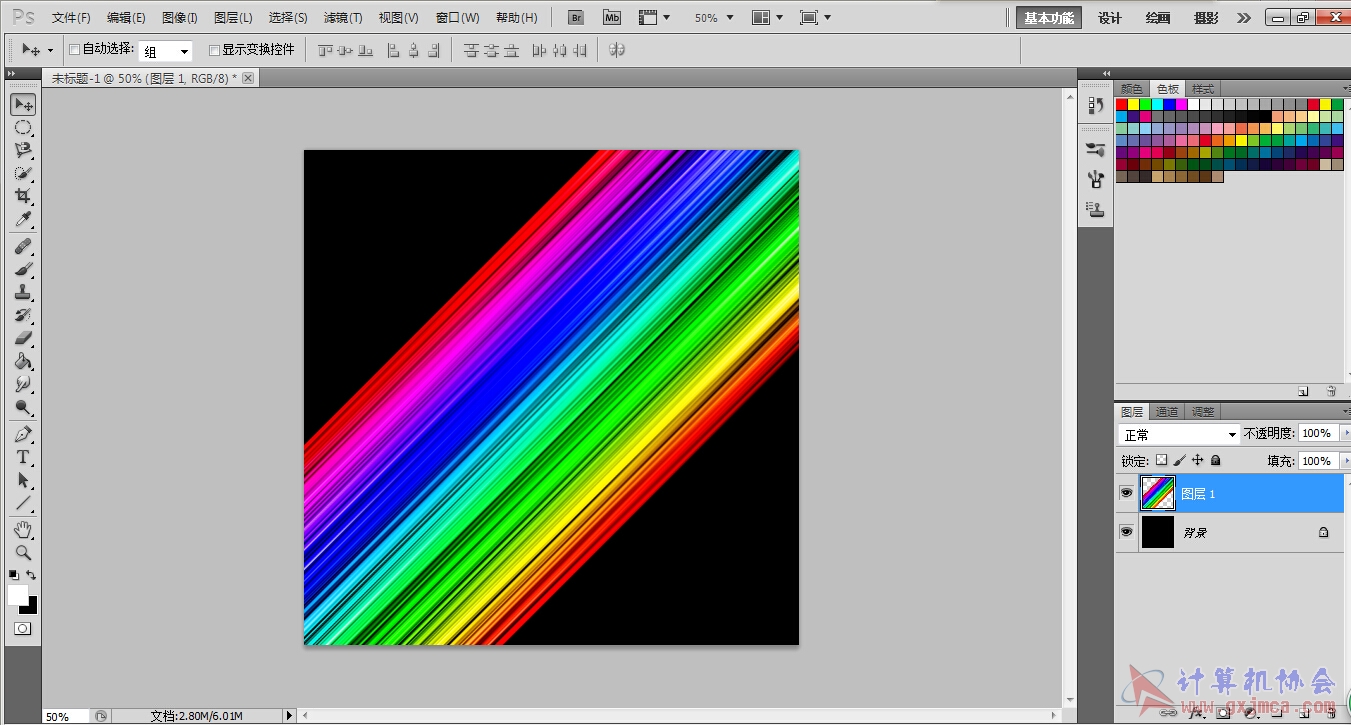The height and width of the screenshot is (725, 1351).
Task: Hide the 背景 layer via eye icon
Action: pyautogui.click(x=1126, y=532)
